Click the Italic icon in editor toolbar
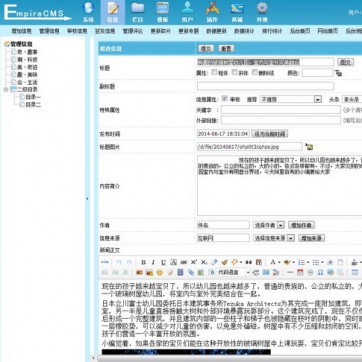362x362 pixels. tap(153, 262)
